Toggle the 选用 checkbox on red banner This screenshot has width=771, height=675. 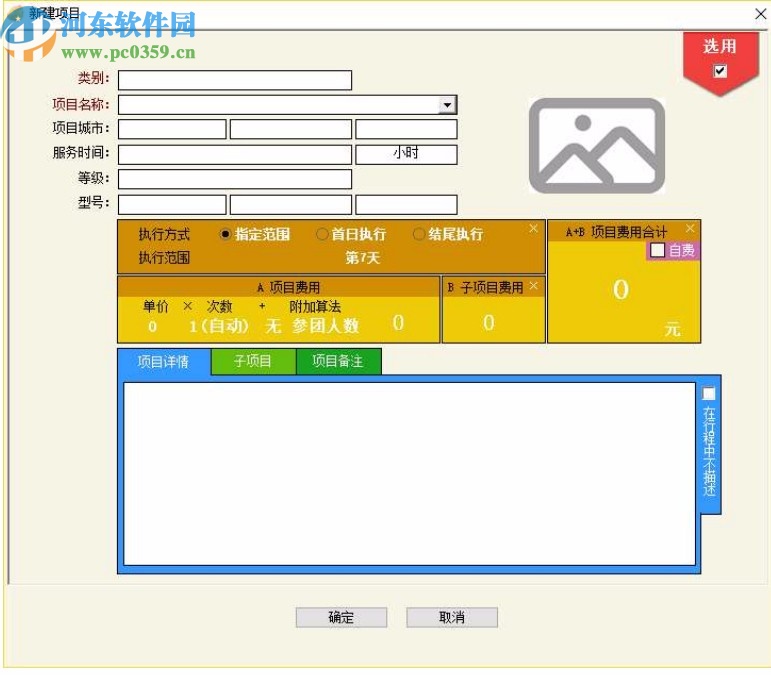720,71
